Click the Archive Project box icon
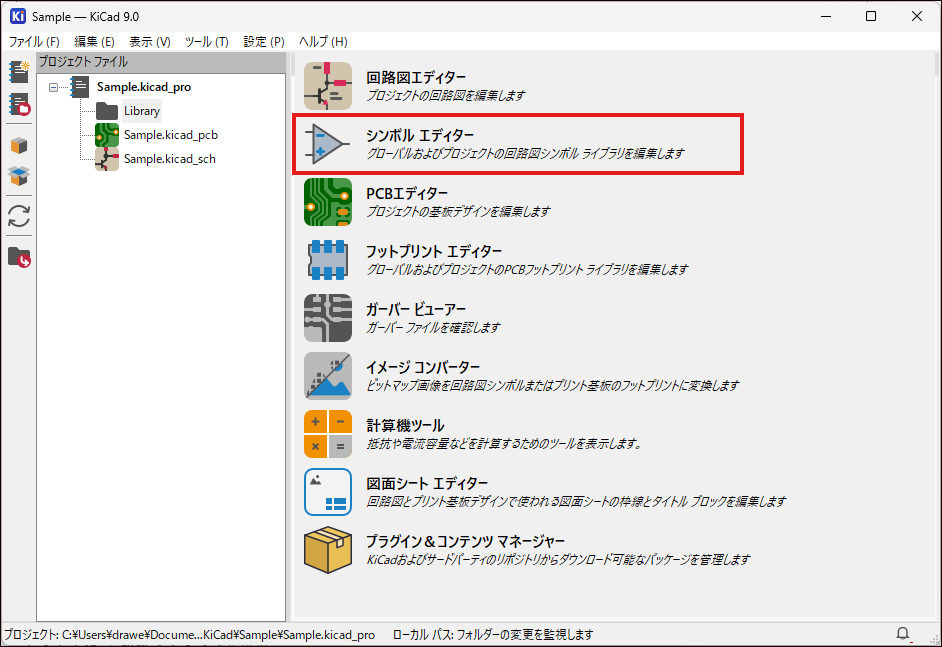Viewport: 942px width, 647px height. pyautogui.click(x=18, y=146)
